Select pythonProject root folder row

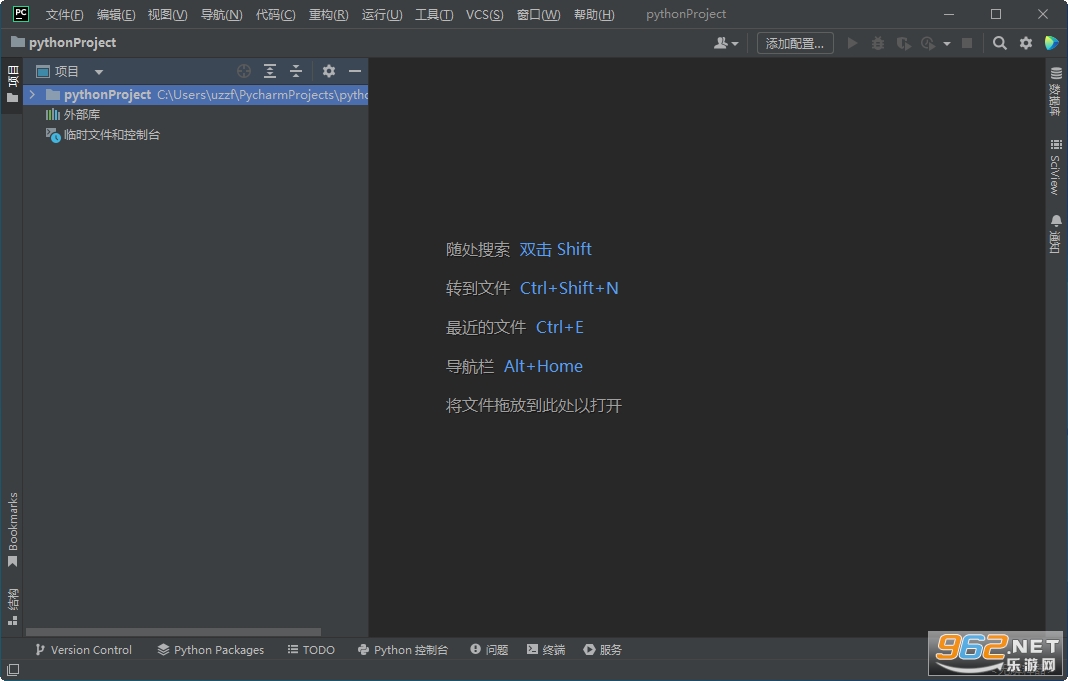[x=195, y=95]
